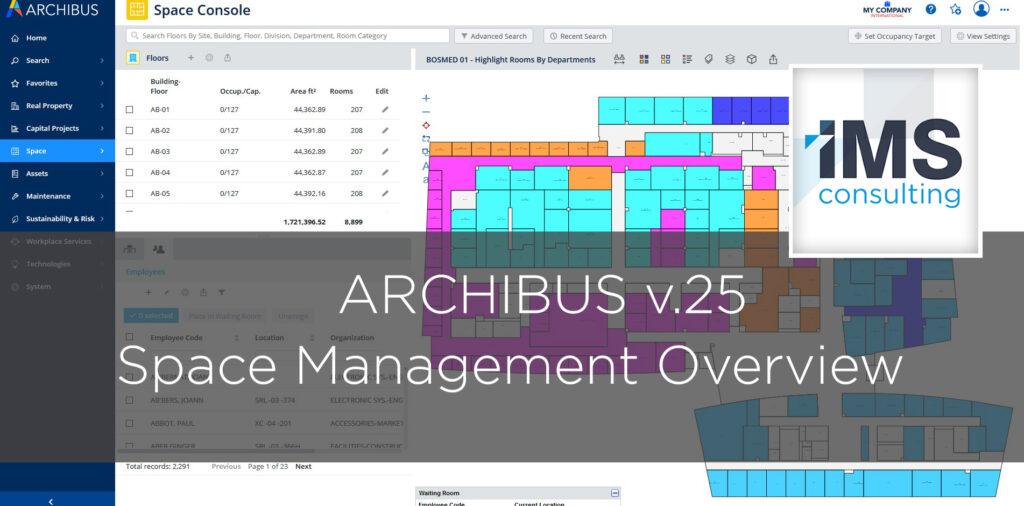Select the AB-05 floor checkbox
The image size is (1024, 506).
click(129, 193)
